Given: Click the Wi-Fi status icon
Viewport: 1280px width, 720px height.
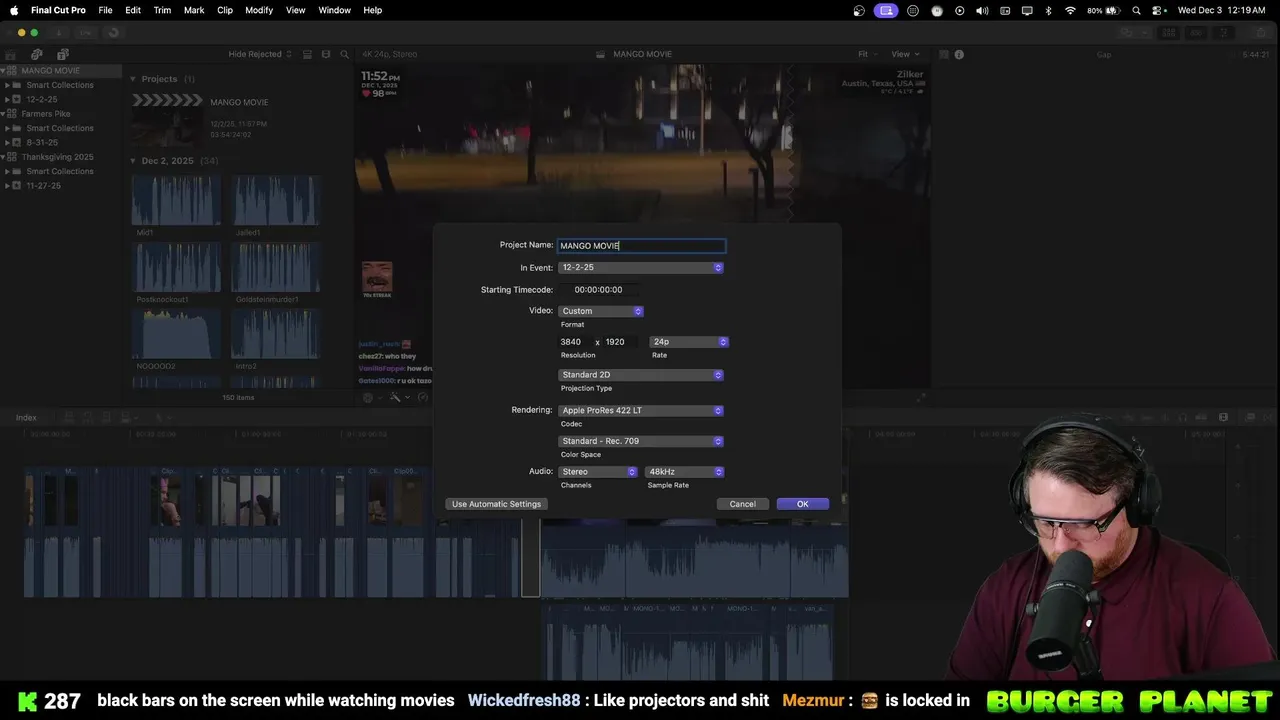Looking at the screenshot, I should 1070,10.
